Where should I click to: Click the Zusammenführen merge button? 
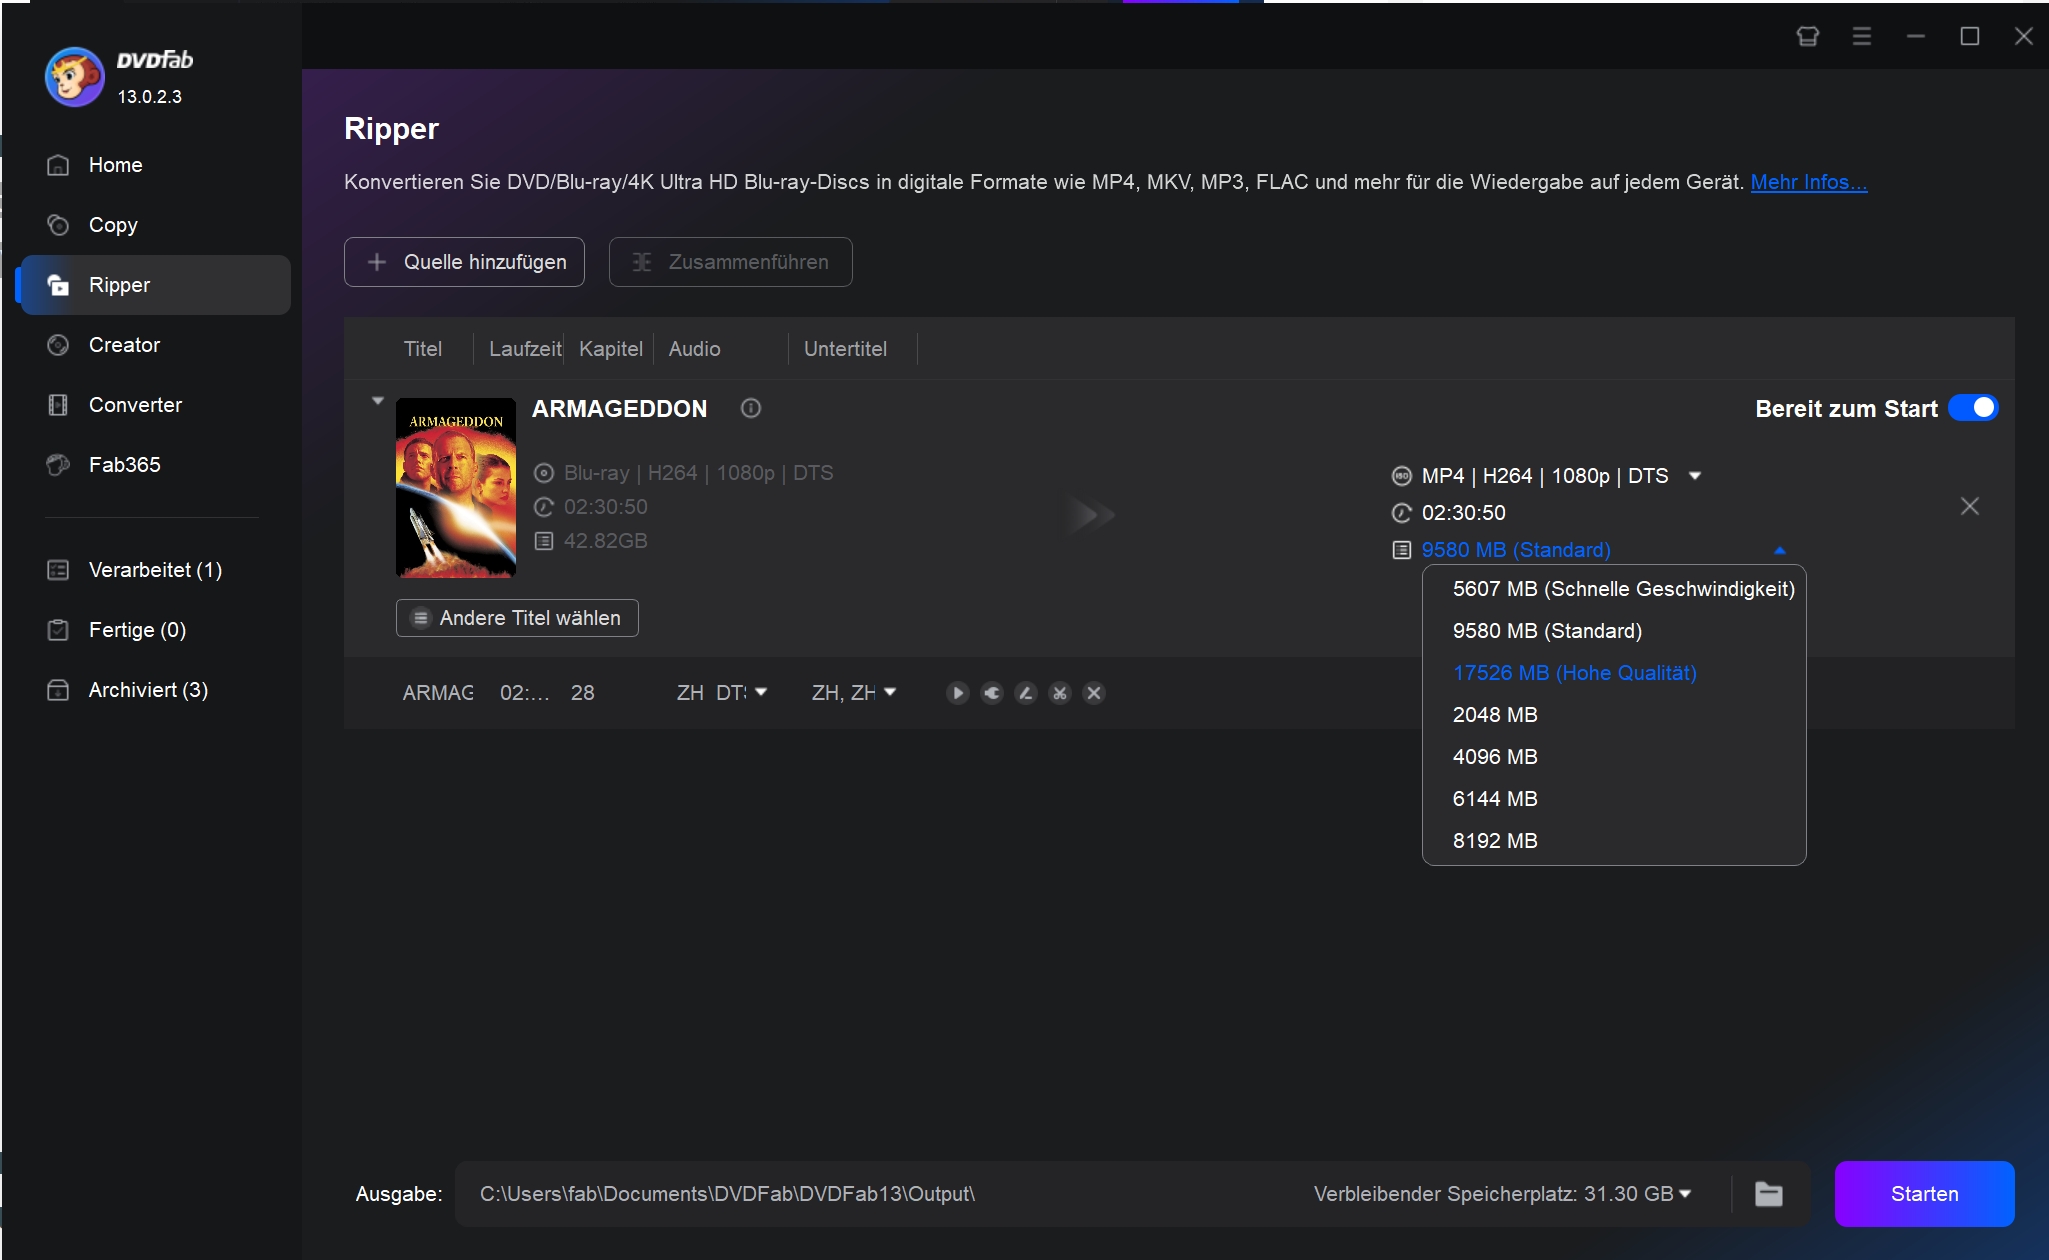730,262
